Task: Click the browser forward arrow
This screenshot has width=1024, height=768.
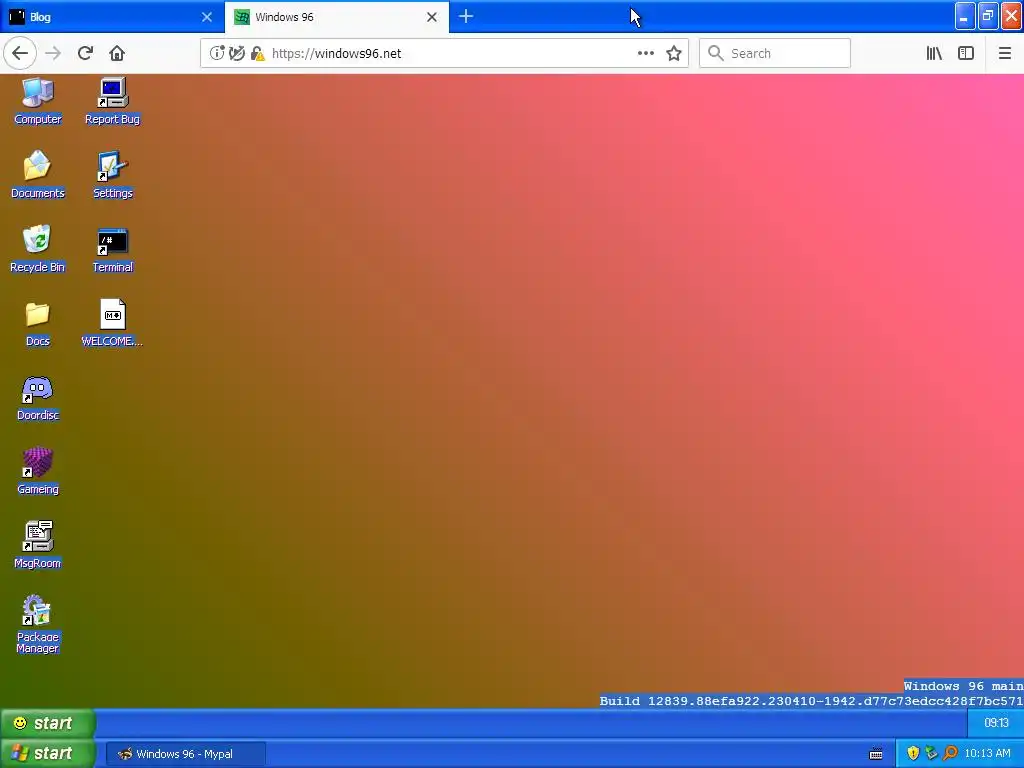Action: (53, 54)
